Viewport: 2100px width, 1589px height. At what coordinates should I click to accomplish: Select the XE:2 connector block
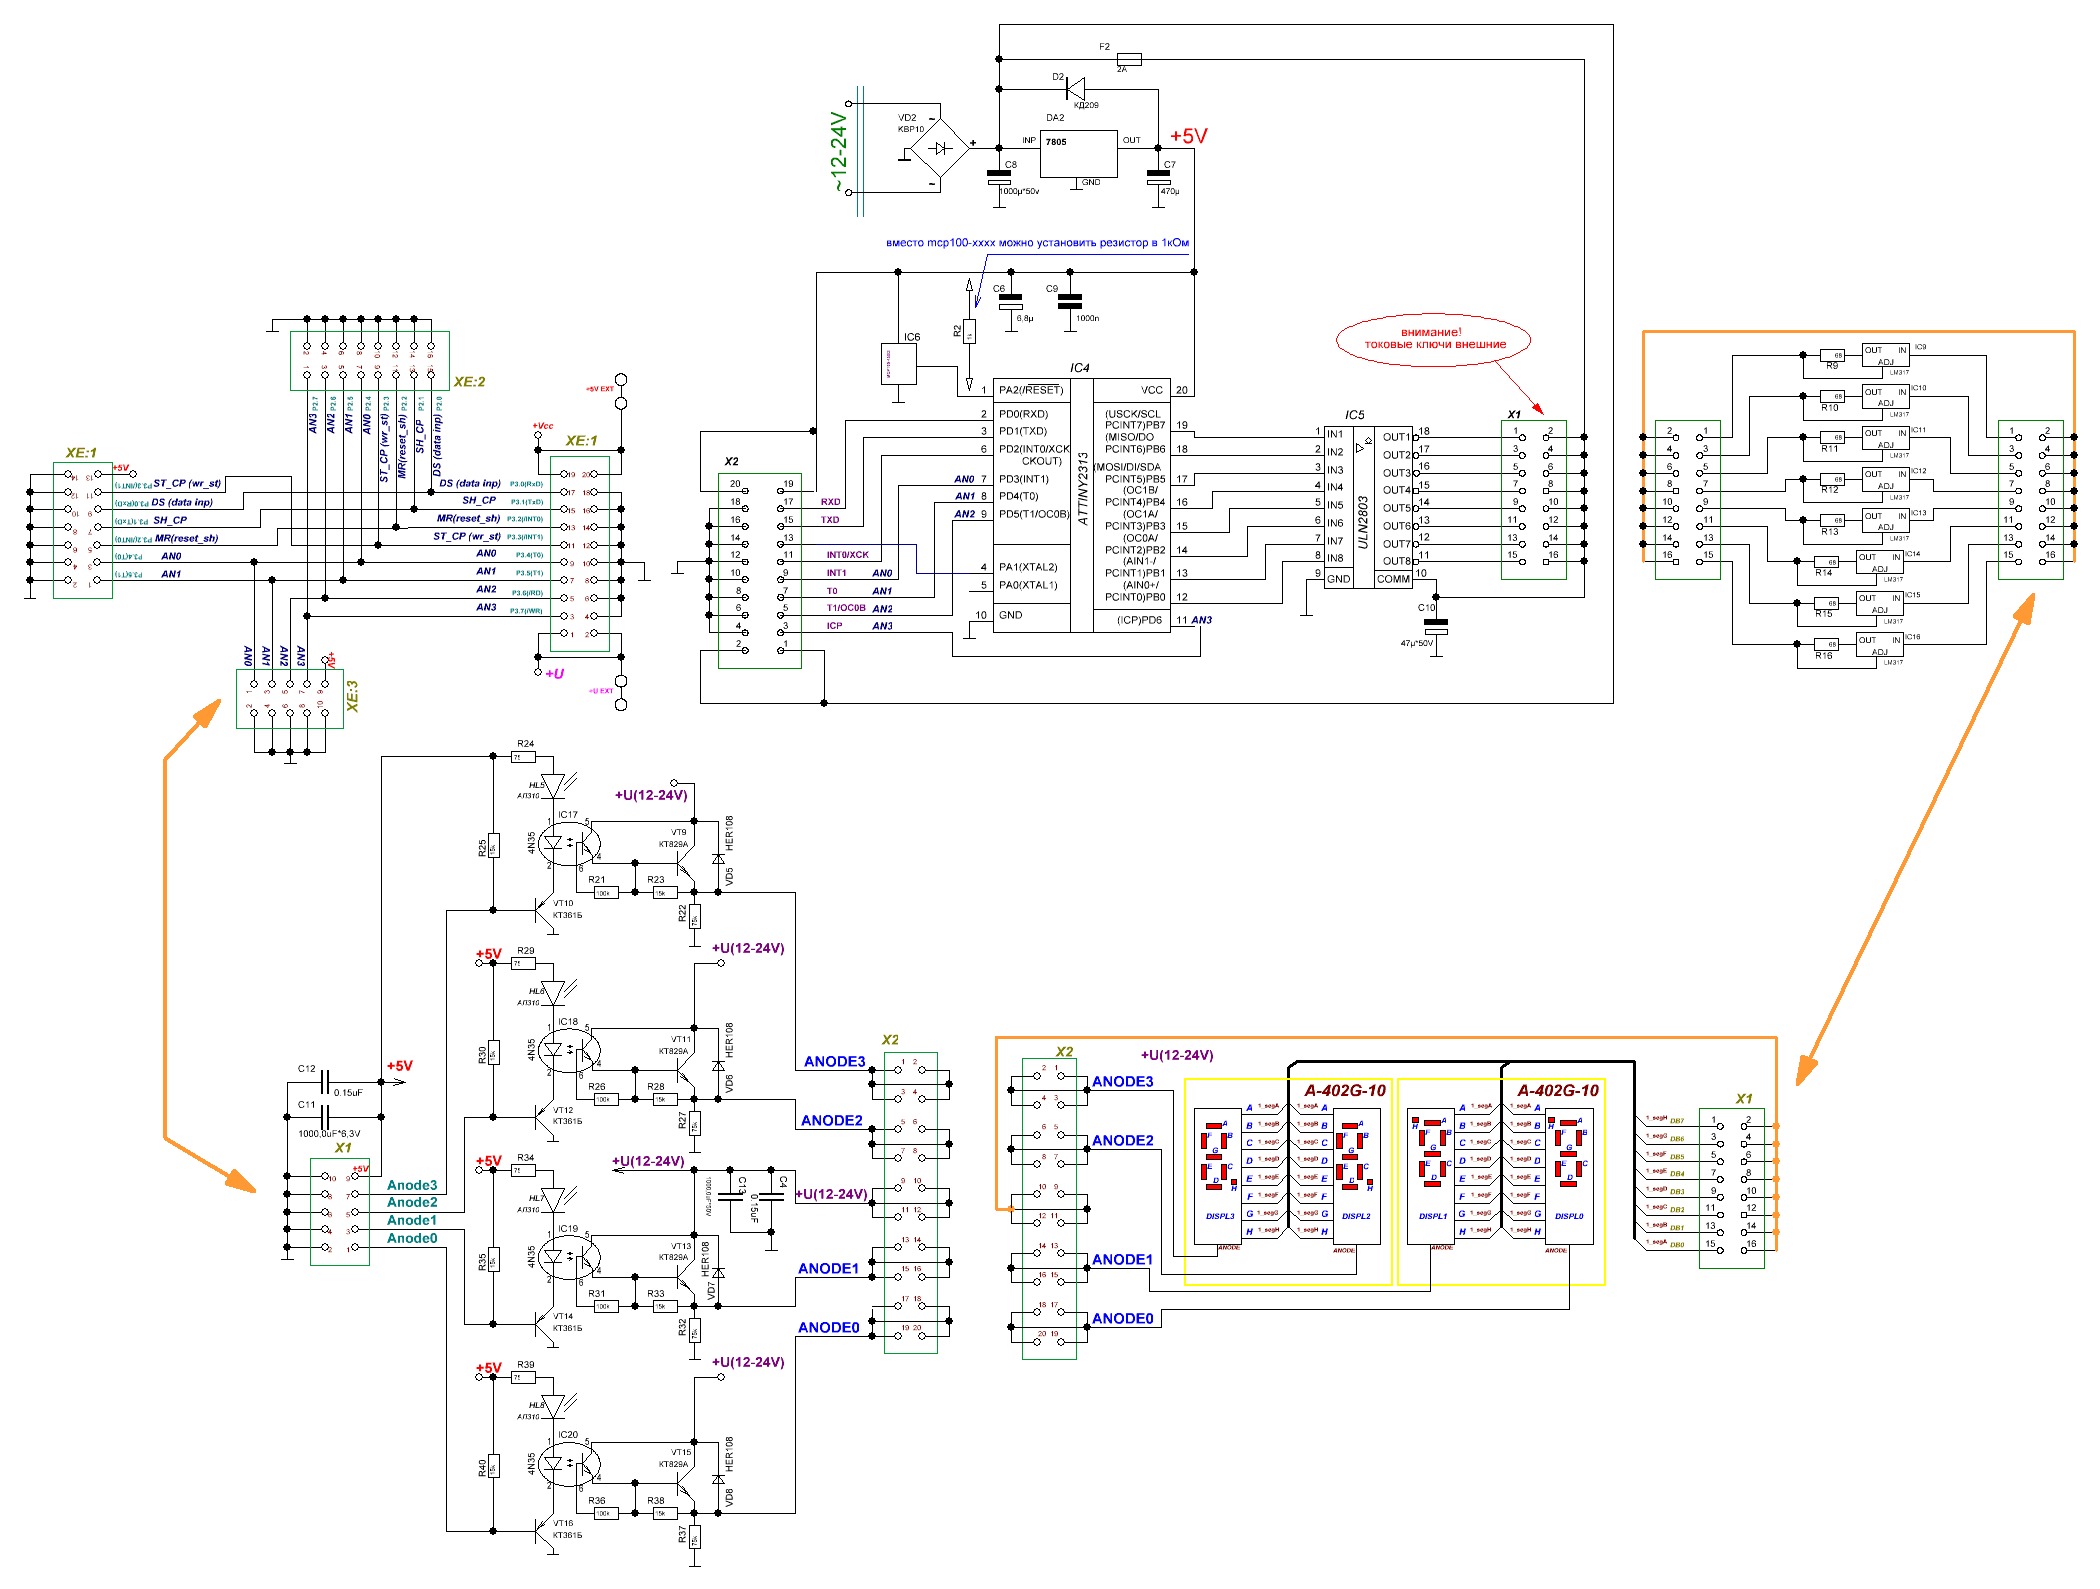click(x=369, y=361)
